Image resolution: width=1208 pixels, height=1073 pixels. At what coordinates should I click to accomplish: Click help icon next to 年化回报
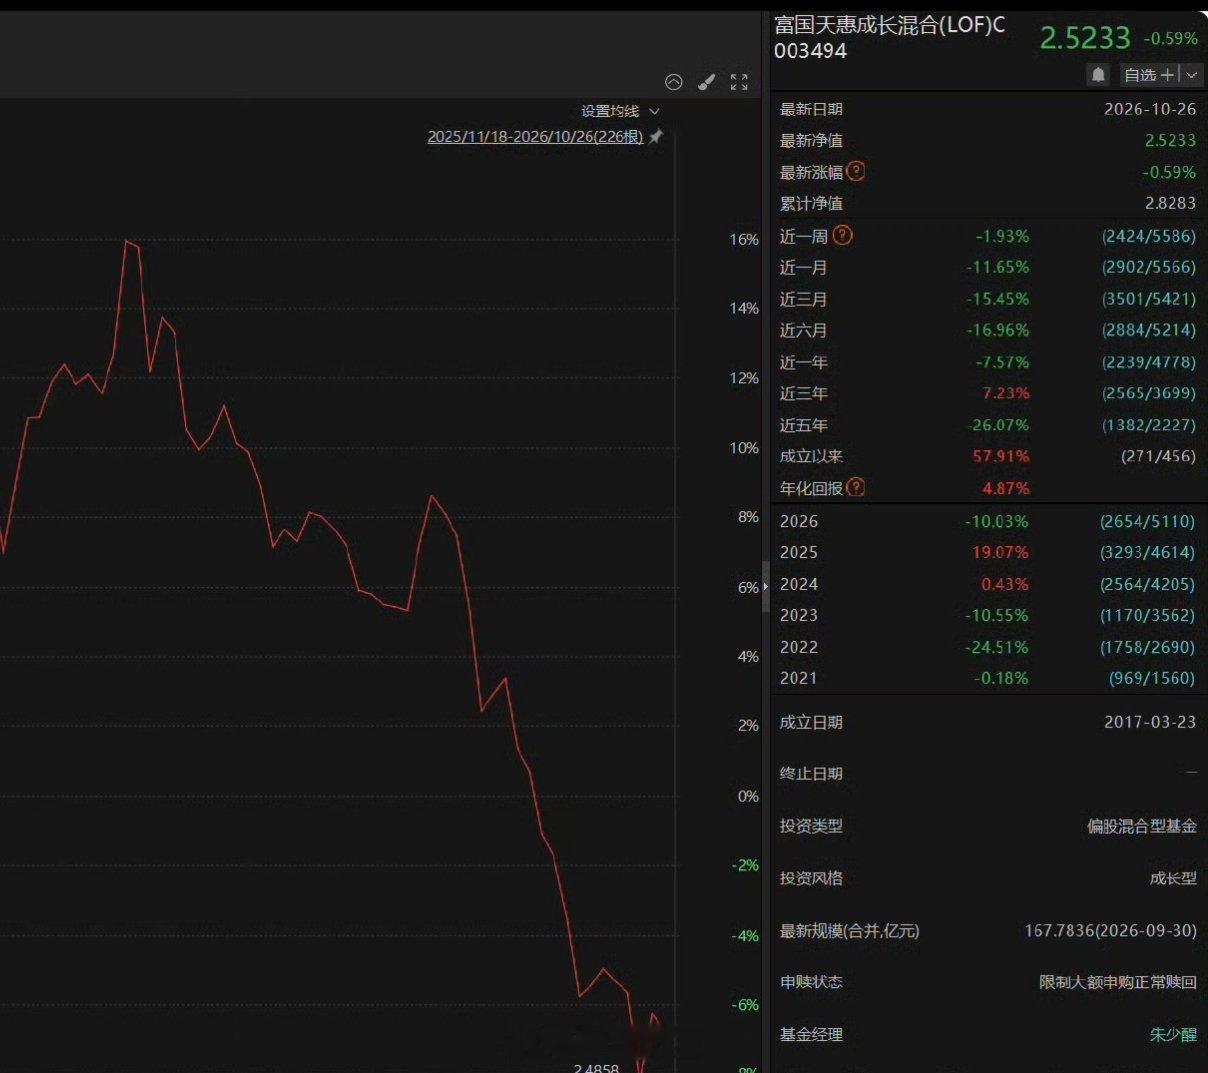coord(855,487)
